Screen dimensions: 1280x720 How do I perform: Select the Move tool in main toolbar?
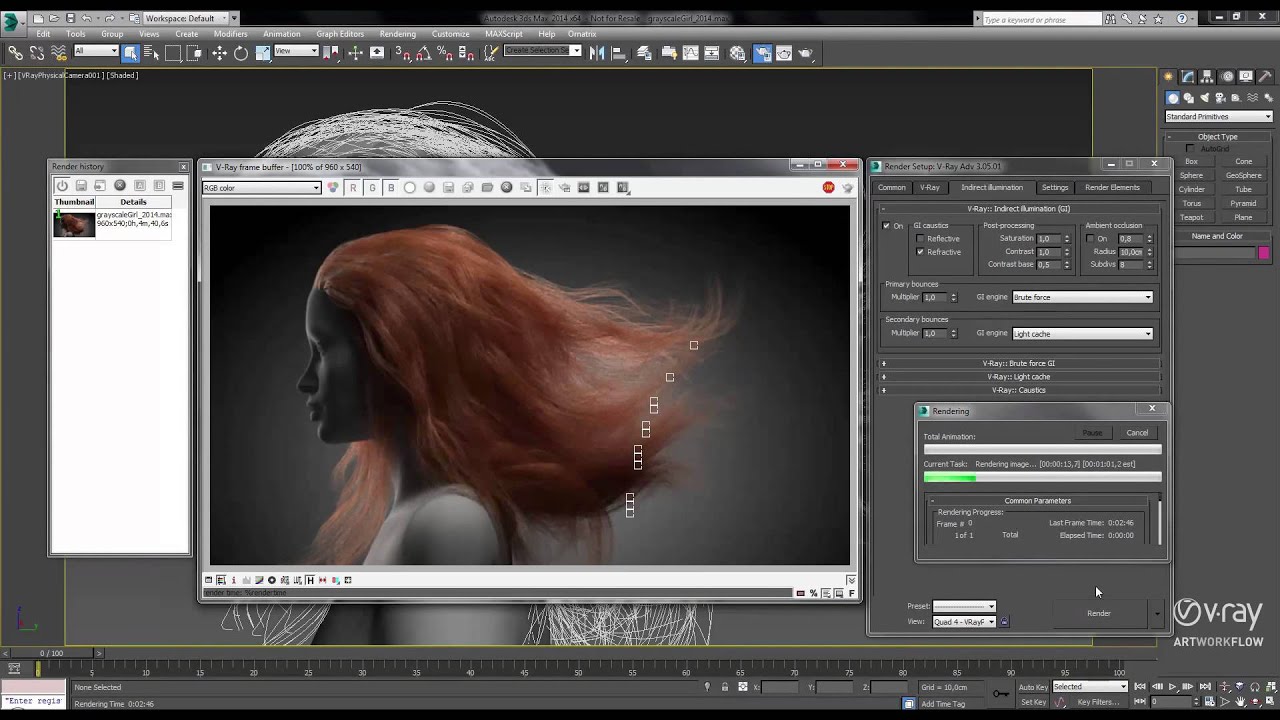click(219, 53)
